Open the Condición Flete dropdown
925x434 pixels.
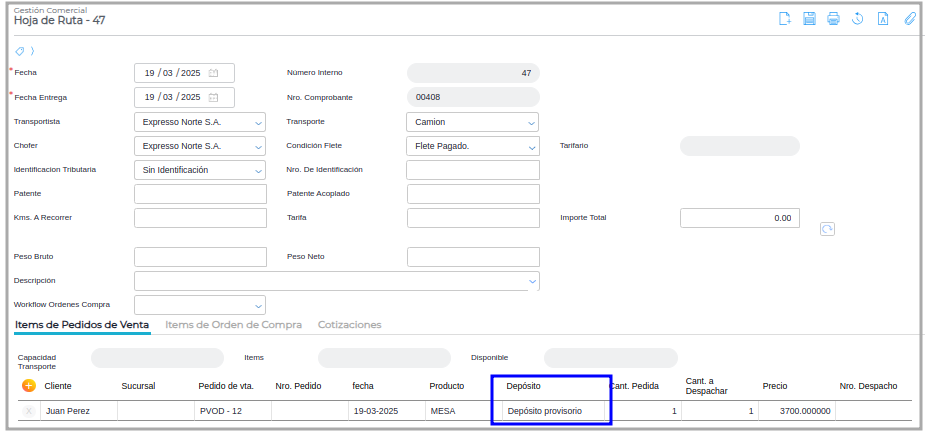click(532, 147)
